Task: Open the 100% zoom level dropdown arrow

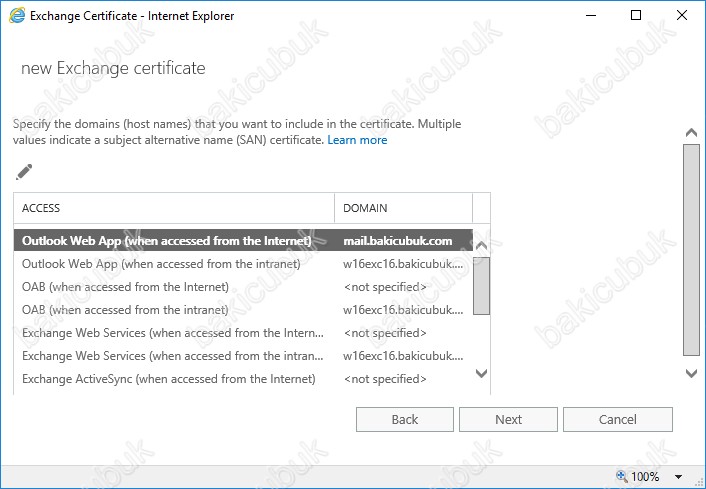Action: pos(678,476)
